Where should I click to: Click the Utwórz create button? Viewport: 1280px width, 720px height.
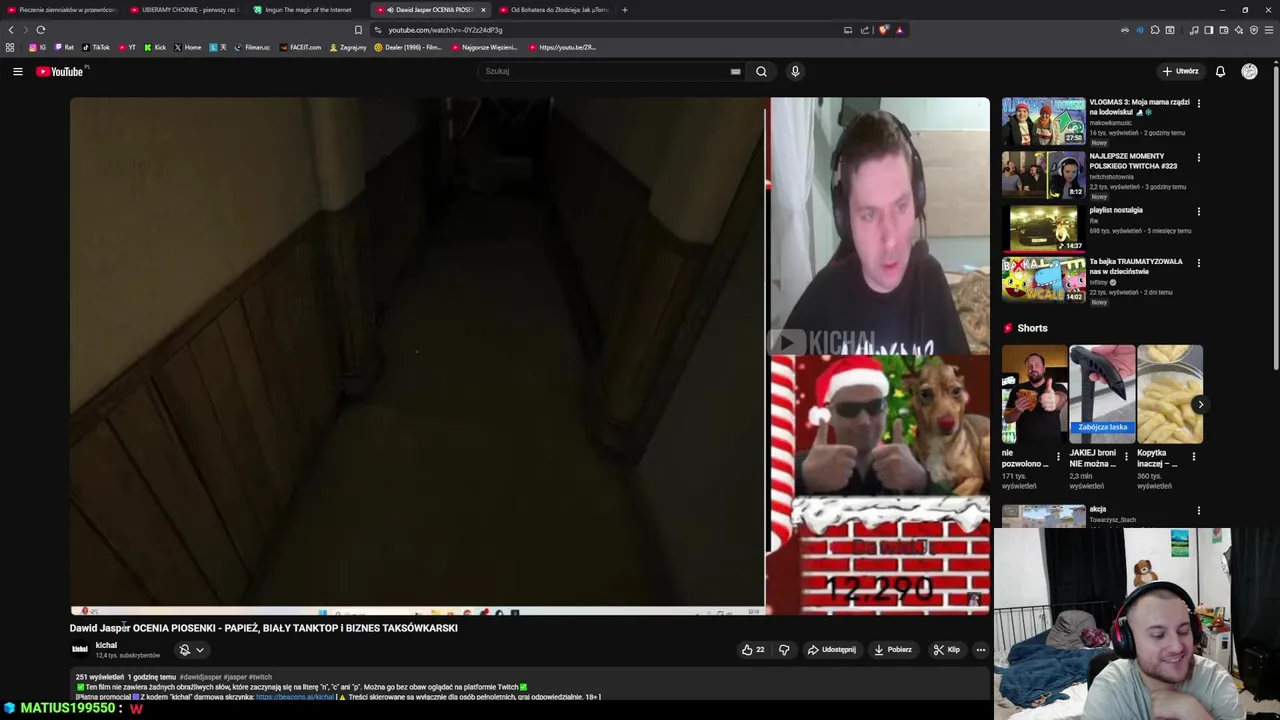1180,71
